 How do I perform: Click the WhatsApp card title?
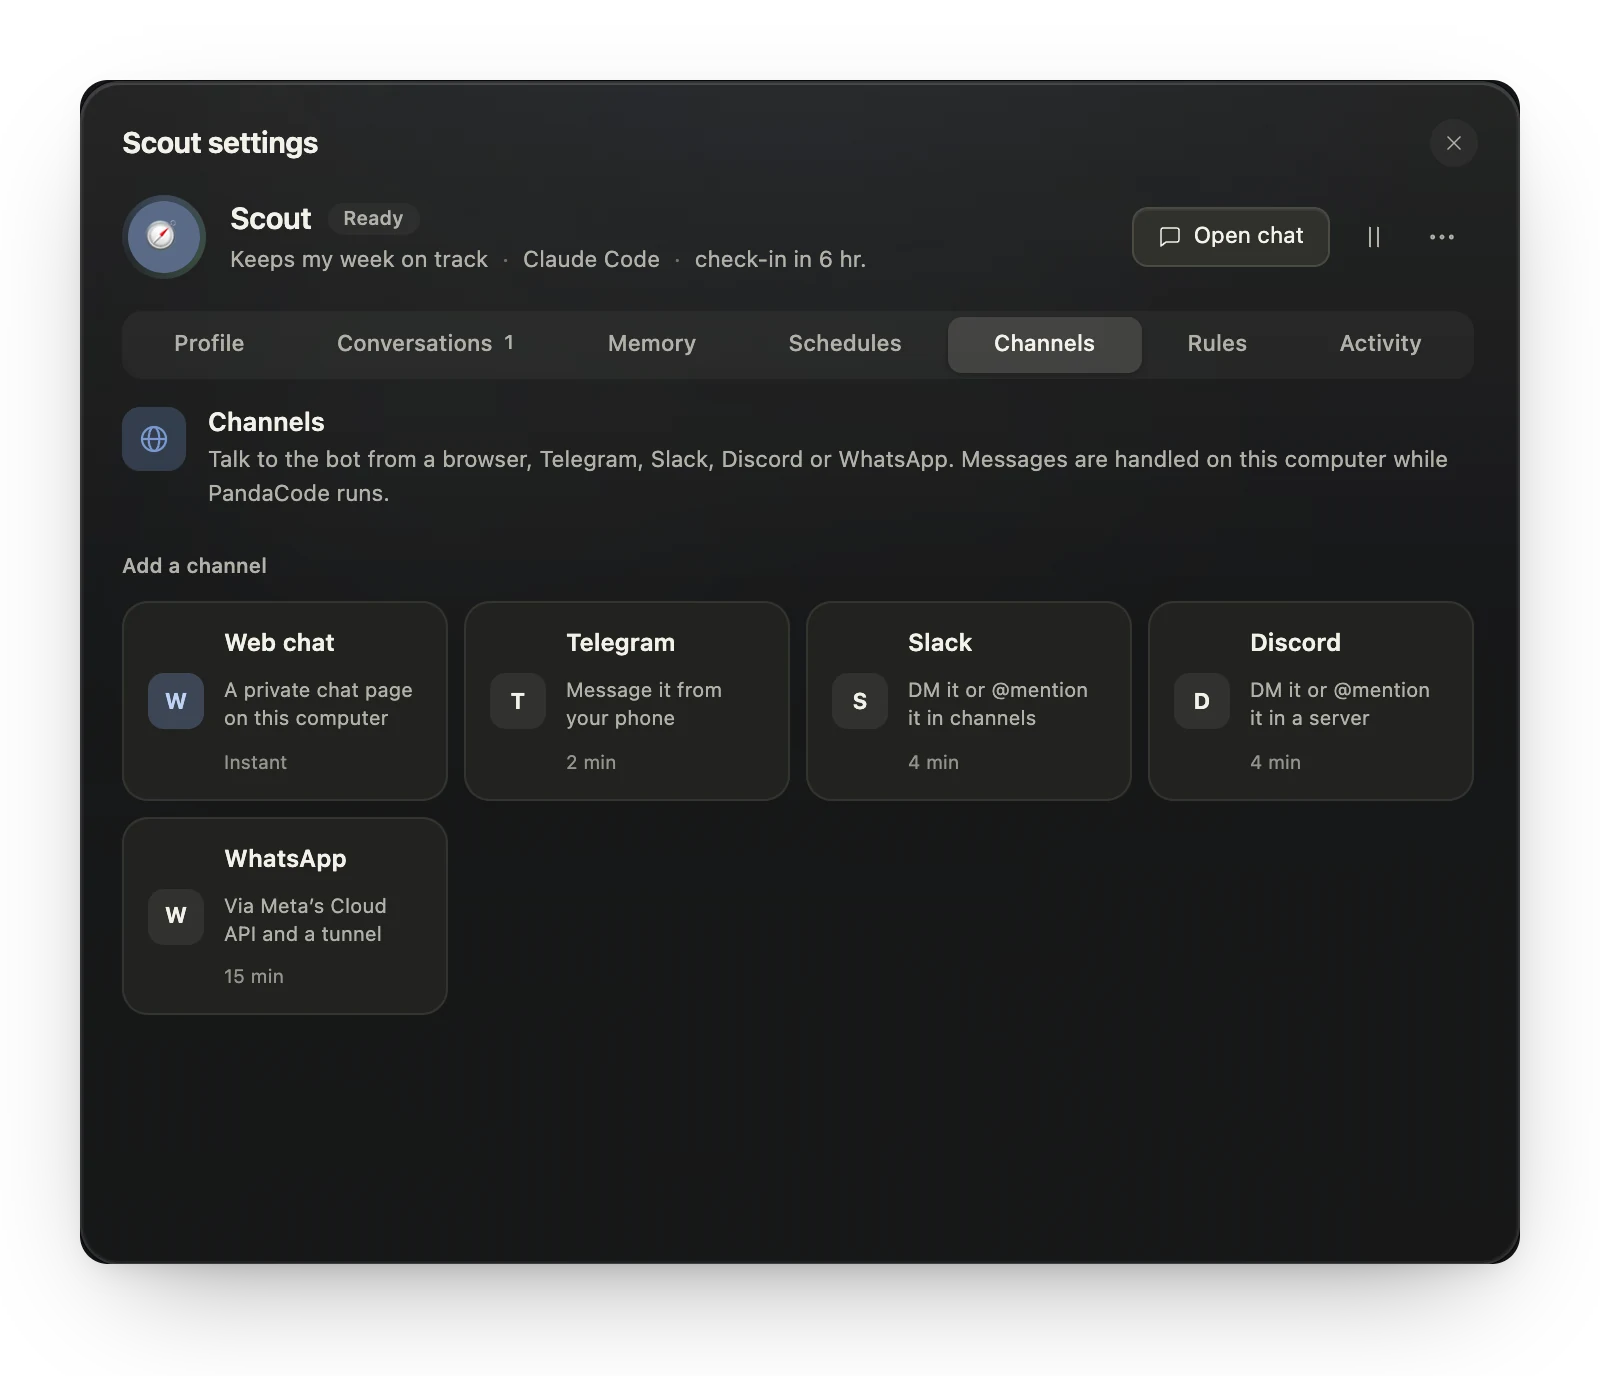(x=285, y=859)
